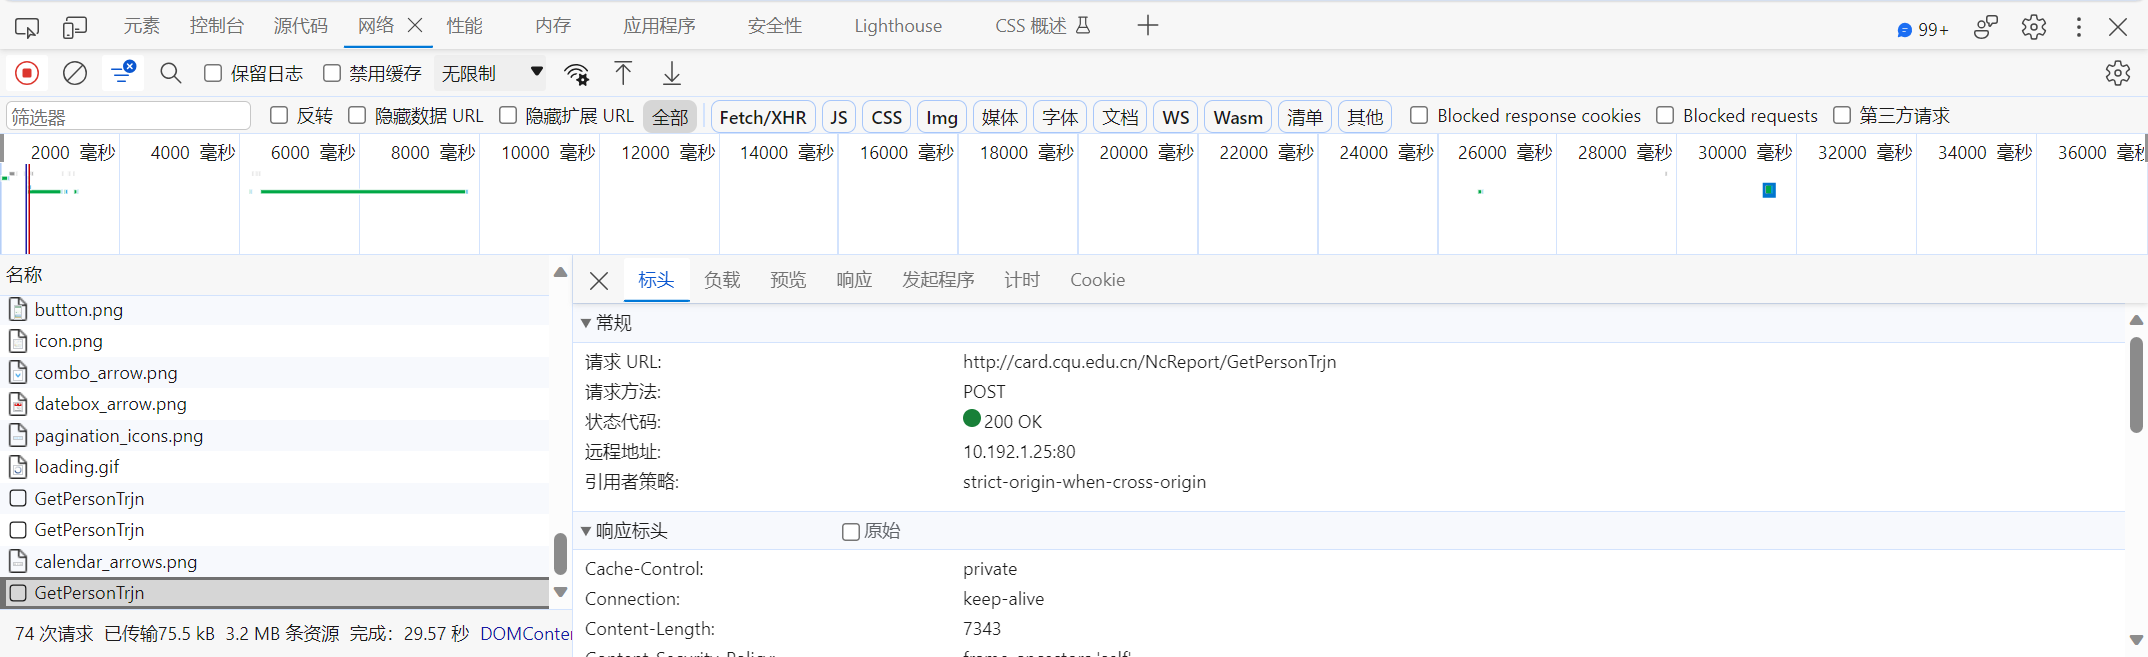Collapse the 响应标头 section

pos(586,531)
